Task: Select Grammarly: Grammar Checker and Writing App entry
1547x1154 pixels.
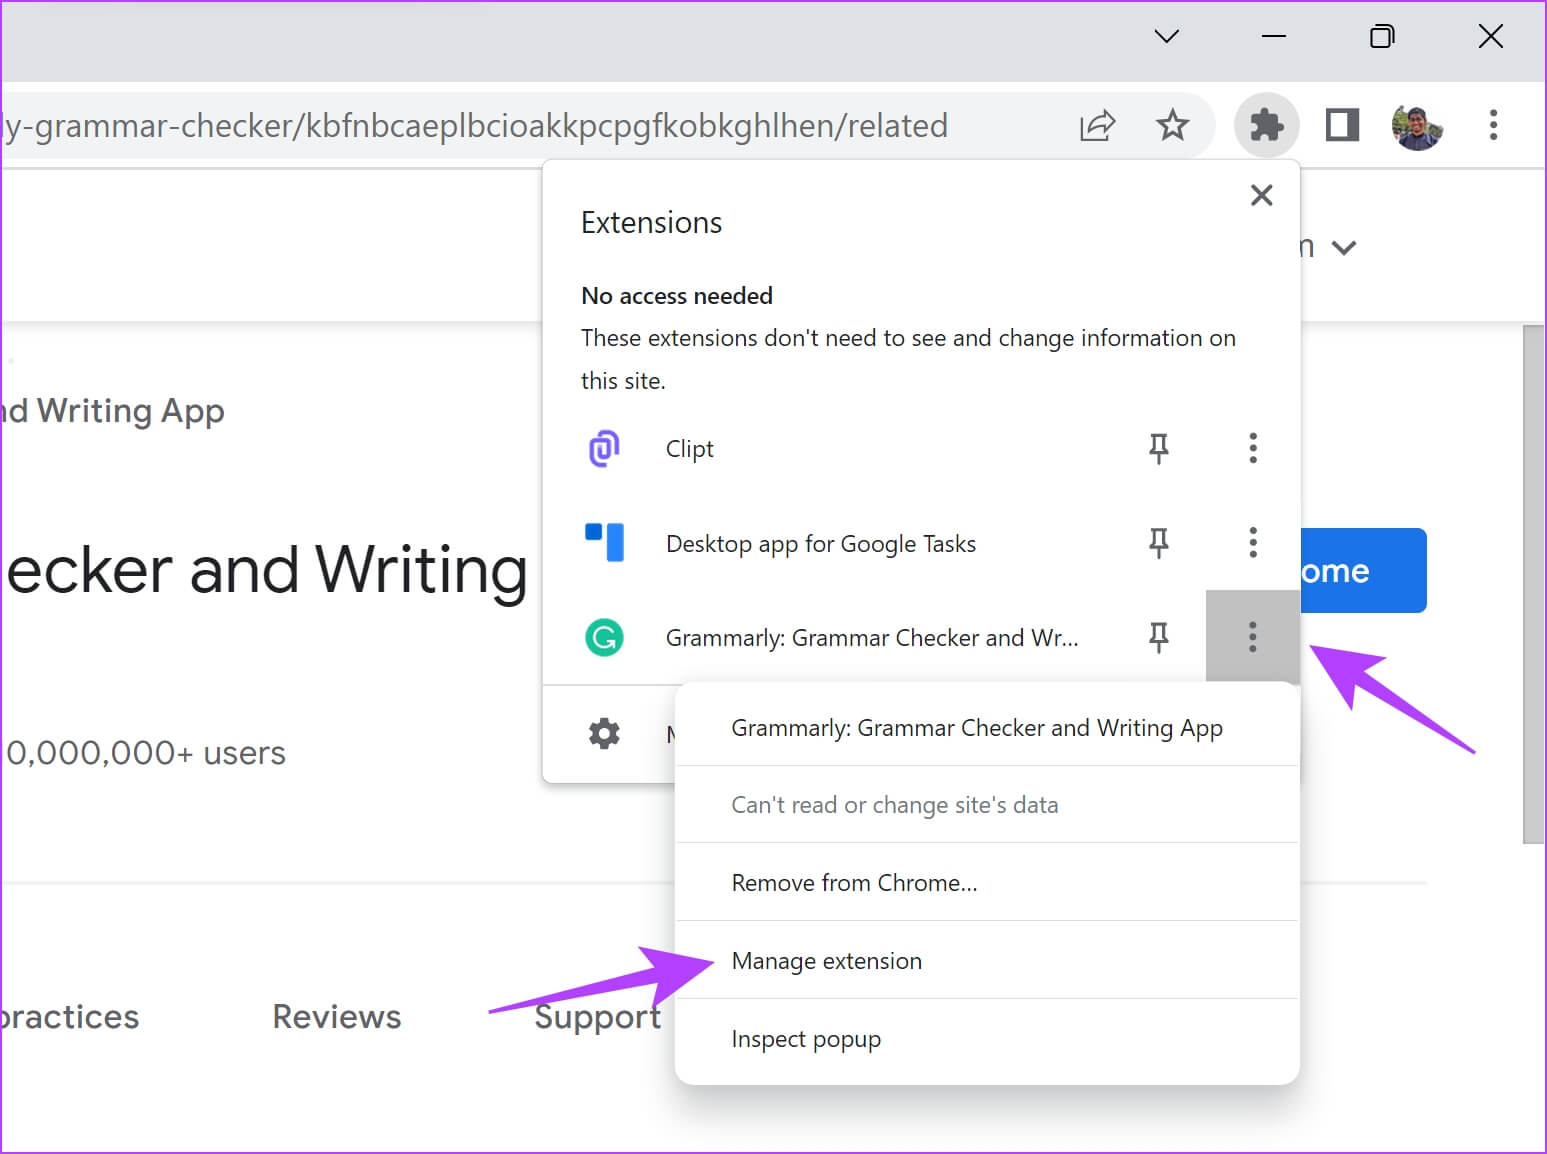Action: coord(986,728)
